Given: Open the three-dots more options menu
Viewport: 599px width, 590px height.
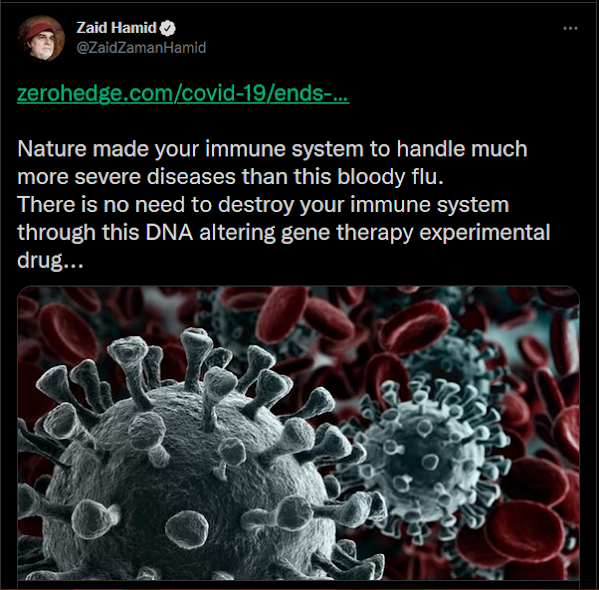Looking at the screenshot, I should coord(570,28).
